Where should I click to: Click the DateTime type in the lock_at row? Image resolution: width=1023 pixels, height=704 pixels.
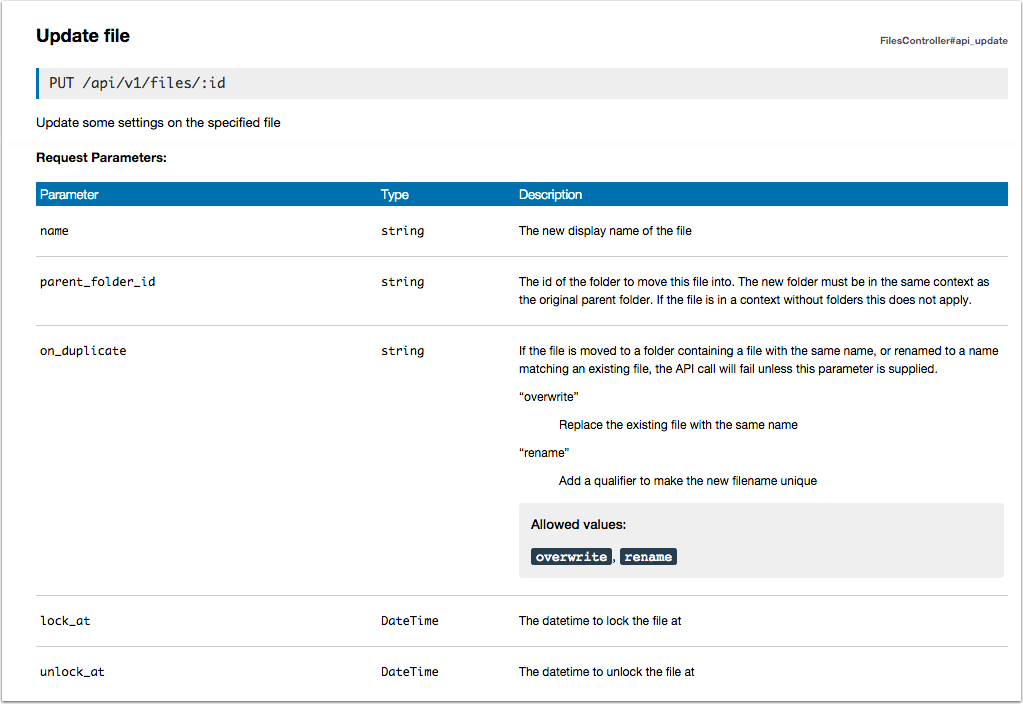click(409, 621)
